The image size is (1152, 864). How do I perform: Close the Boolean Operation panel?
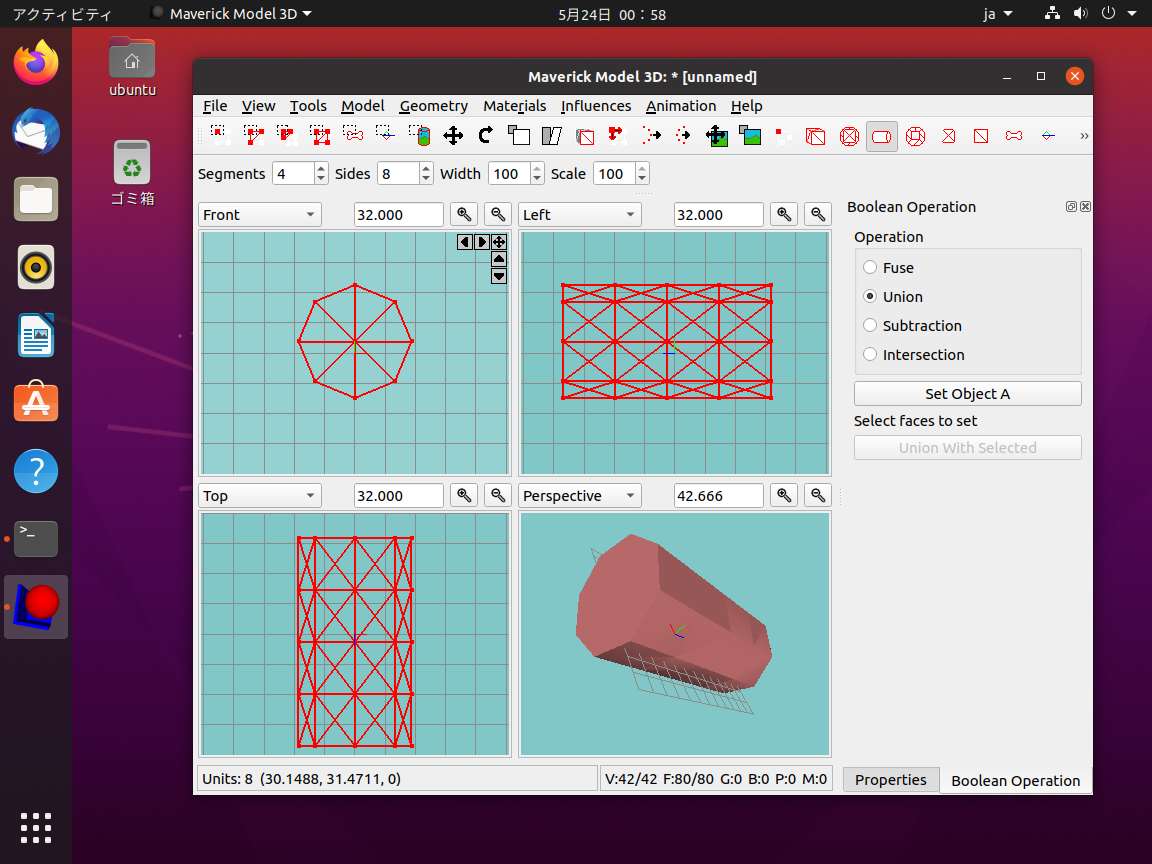pos(1085,207)
